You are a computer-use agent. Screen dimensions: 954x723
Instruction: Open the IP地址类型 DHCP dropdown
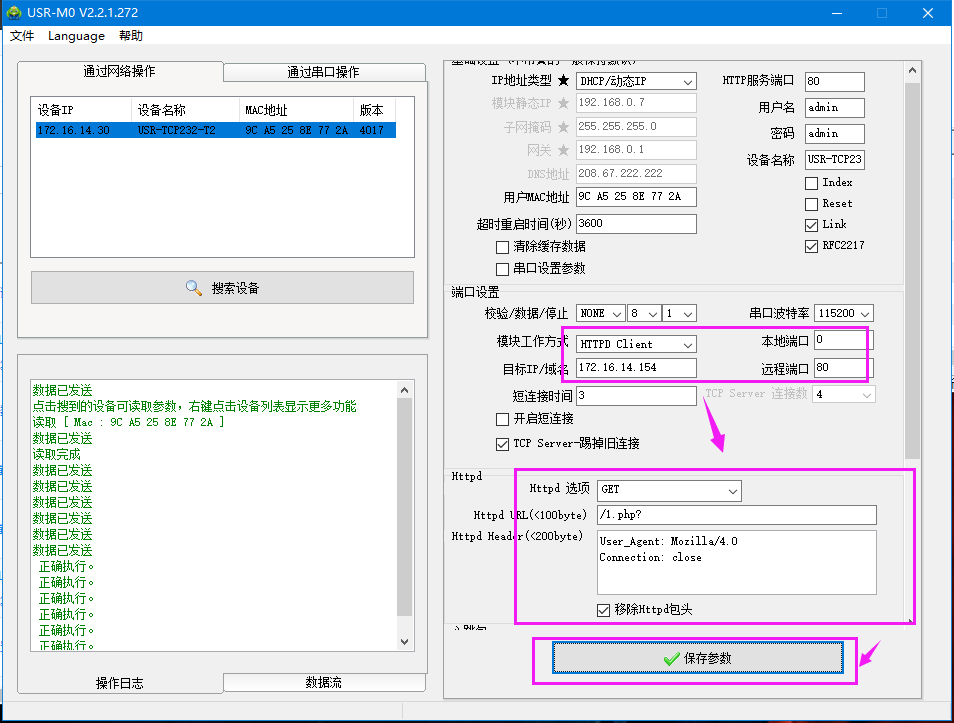pyautogui.click(x=636, y=81)
